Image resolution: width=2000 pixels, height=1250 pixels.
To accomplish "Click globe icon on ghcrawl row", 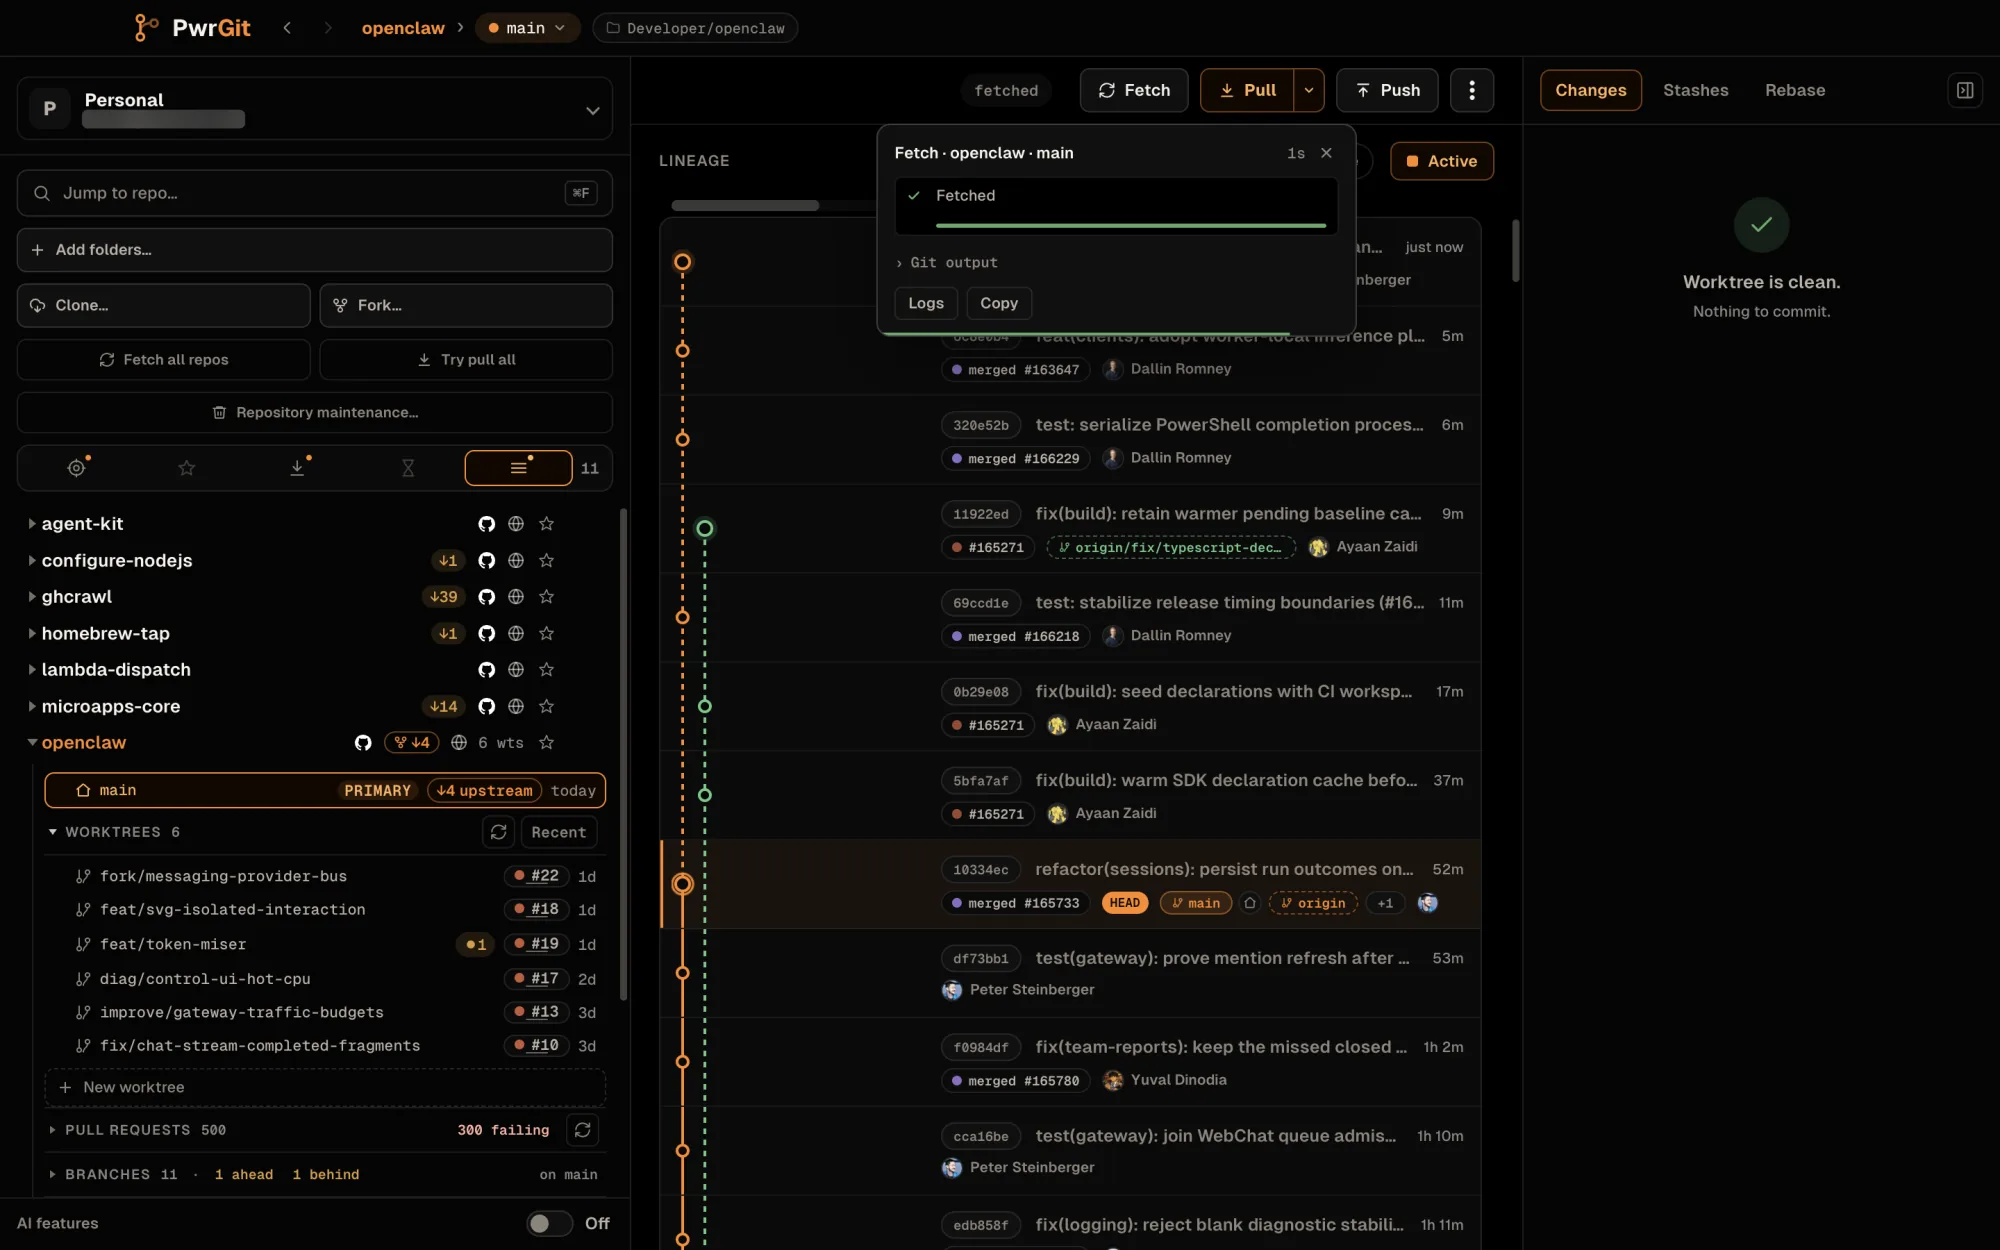I will (x=516, y=597).
